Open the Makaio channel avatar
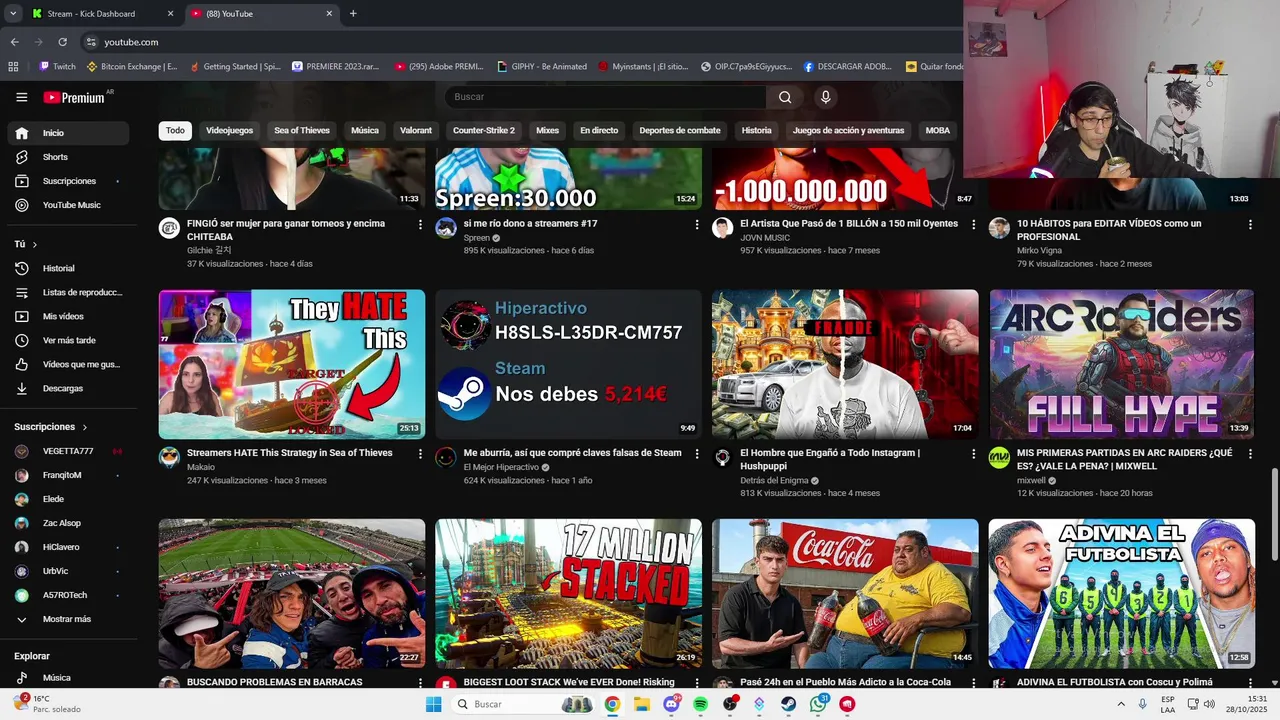 click(x=169, y=457)
